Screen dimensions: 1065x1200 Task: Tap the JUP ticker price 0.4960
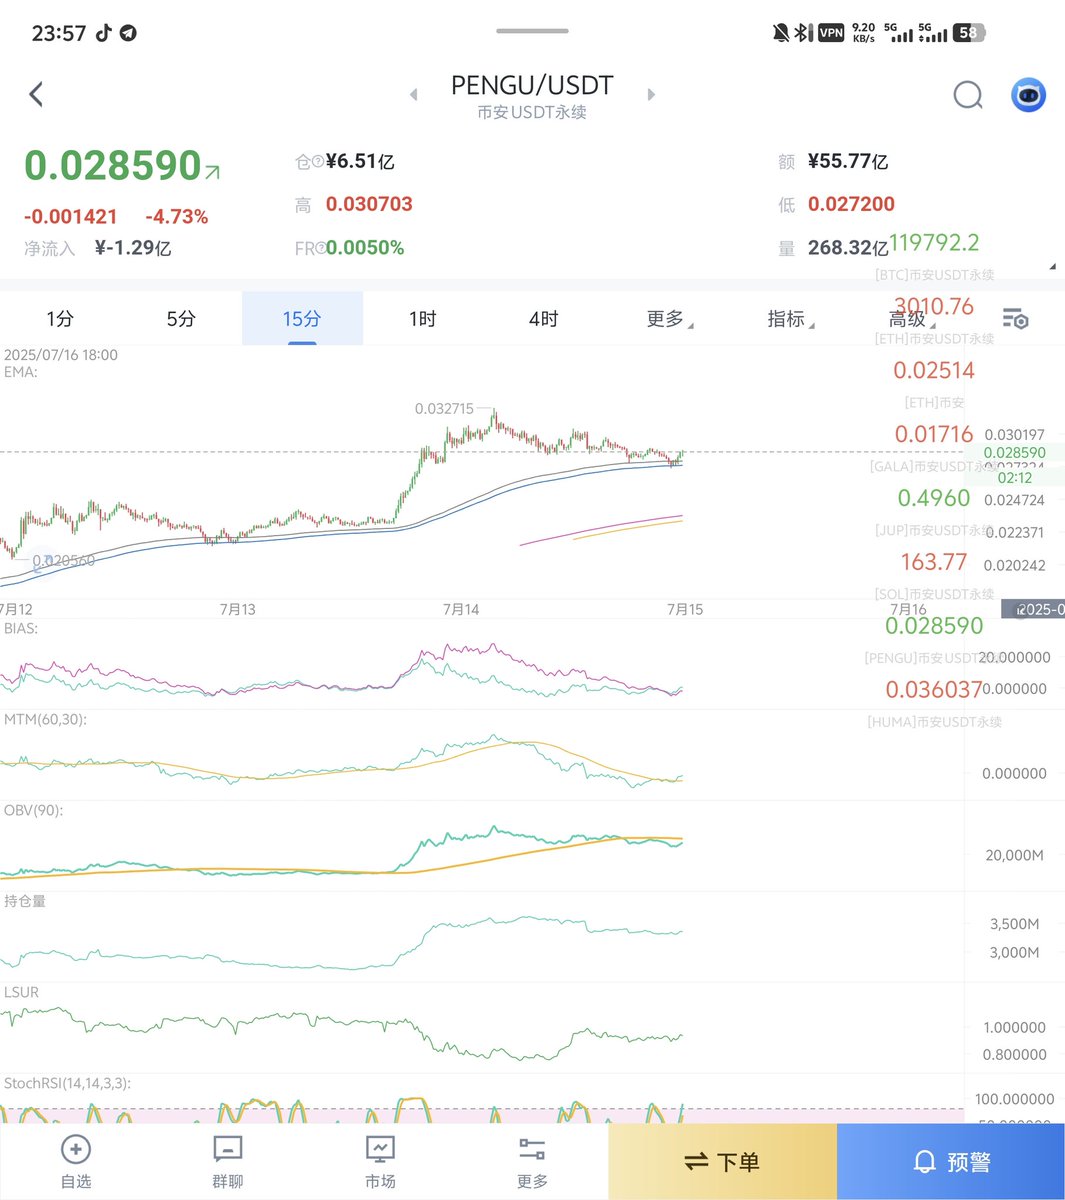(934, 498)
